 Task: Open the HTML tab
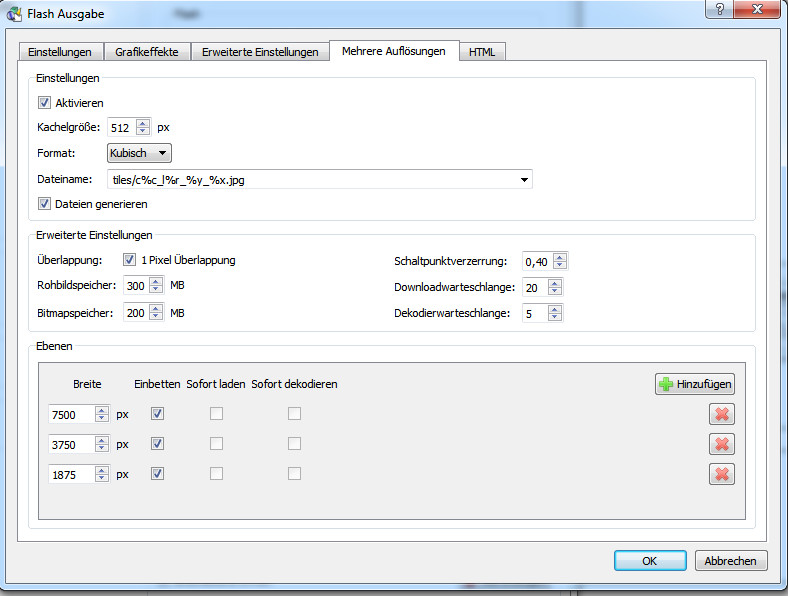482,52
